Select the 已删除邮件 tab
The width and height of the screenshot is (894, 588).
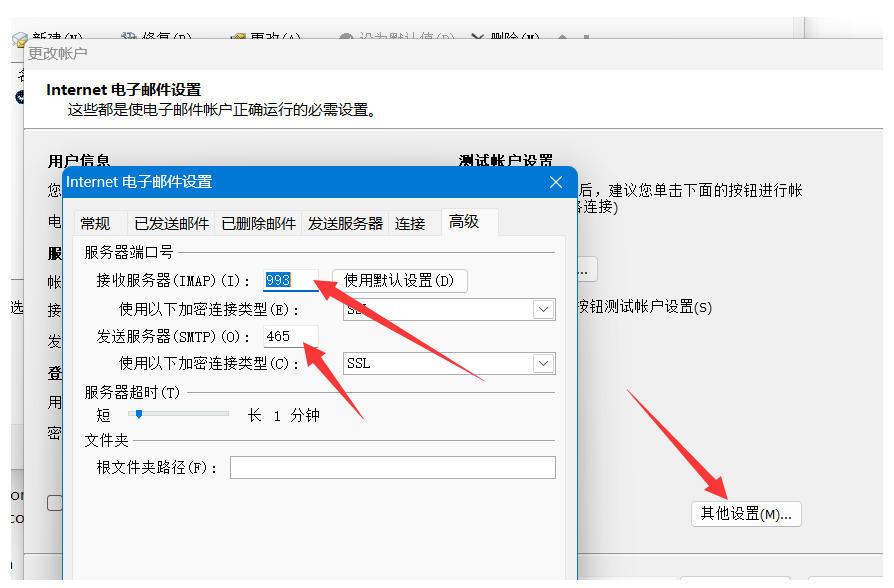click(258, 223)
